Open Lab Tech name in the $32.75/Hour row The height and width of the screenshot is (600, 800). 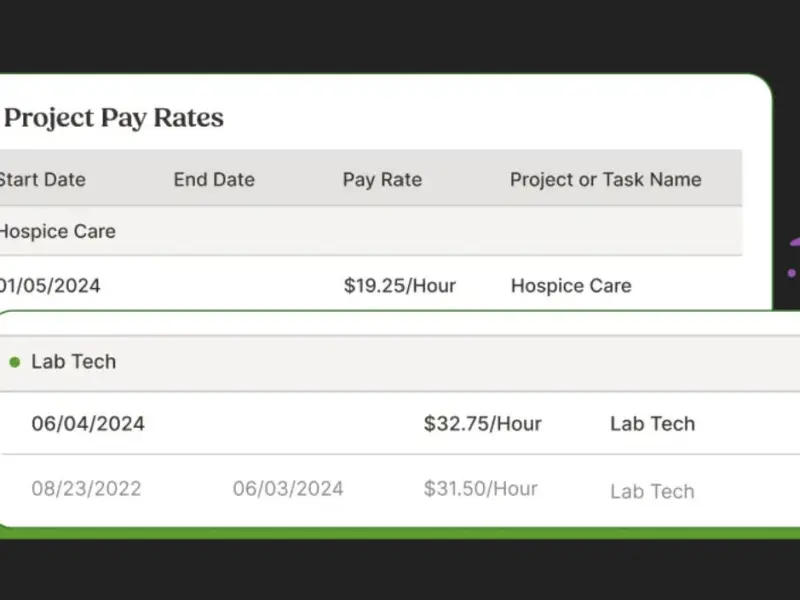pos(652,423)
